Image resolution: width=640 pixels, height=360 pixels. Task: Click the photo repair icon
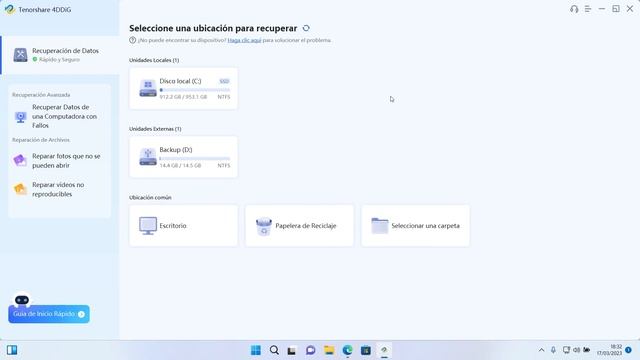(20, 160)
